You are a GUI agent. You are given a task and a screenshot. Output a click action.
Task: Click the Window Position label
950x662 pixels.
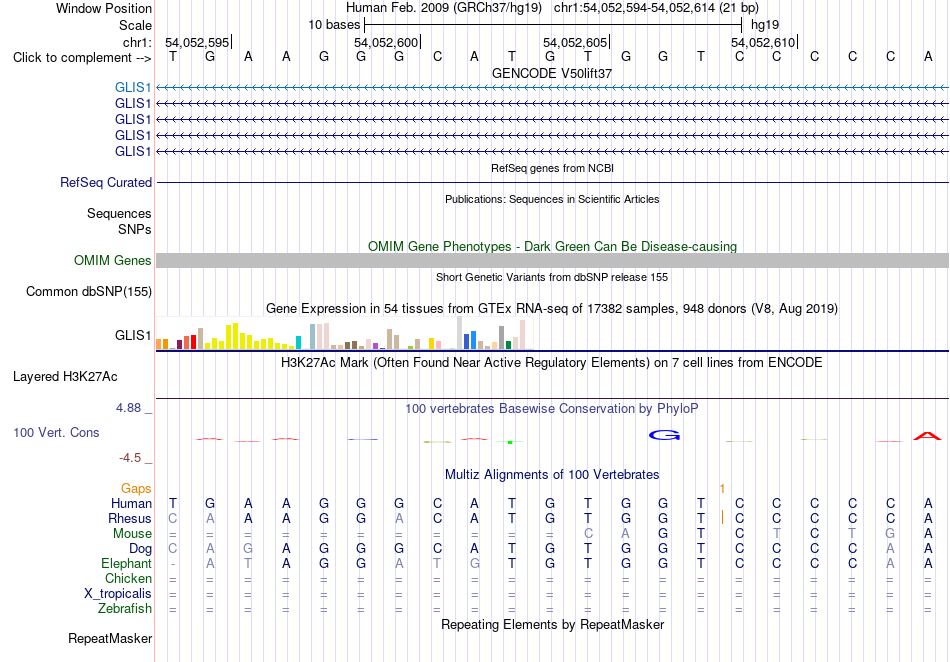tap(104, 8)
